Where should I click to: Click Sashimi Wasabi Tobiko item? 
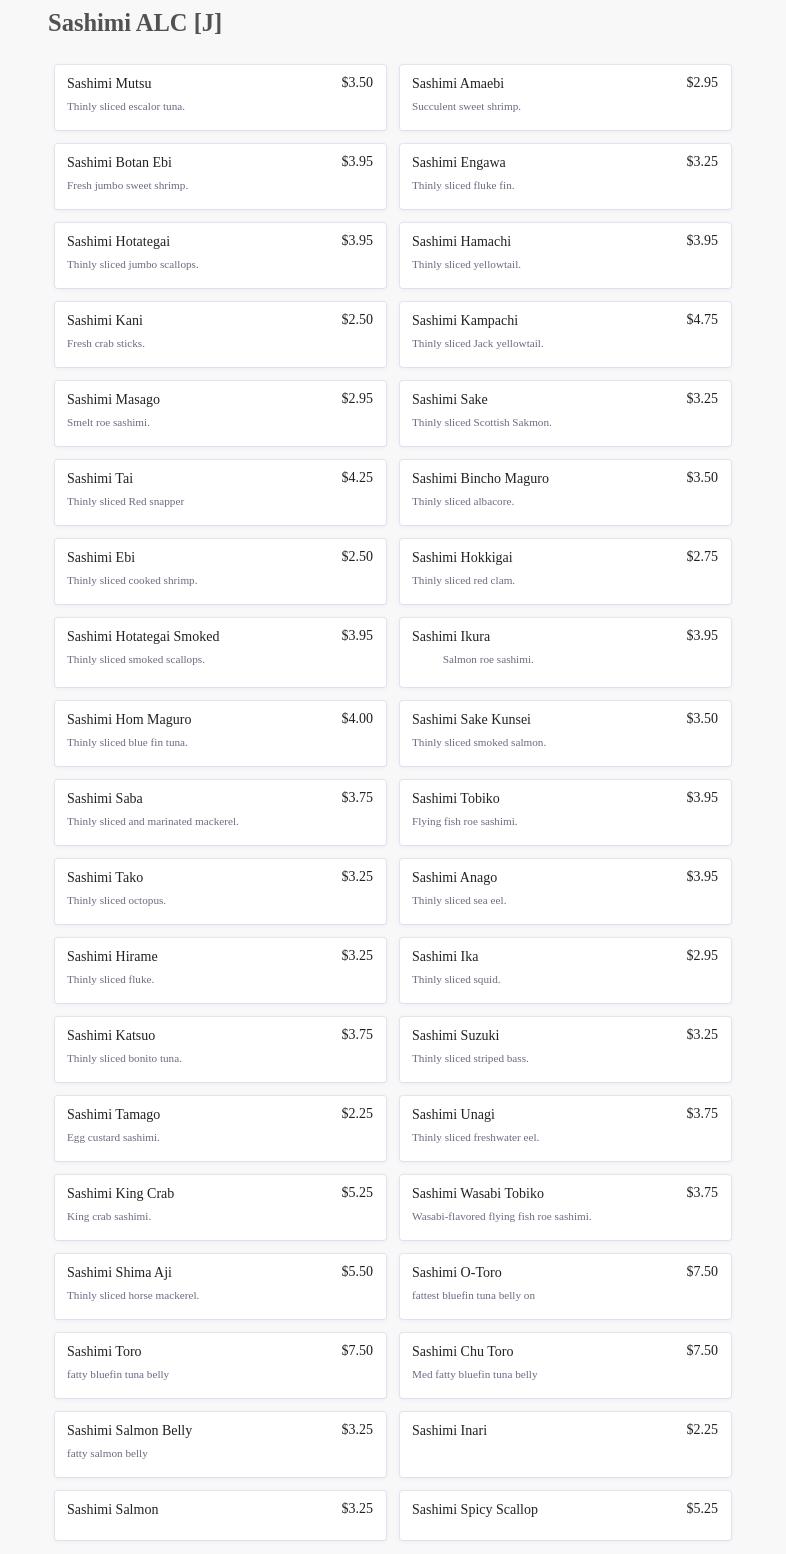[565, 1207]
